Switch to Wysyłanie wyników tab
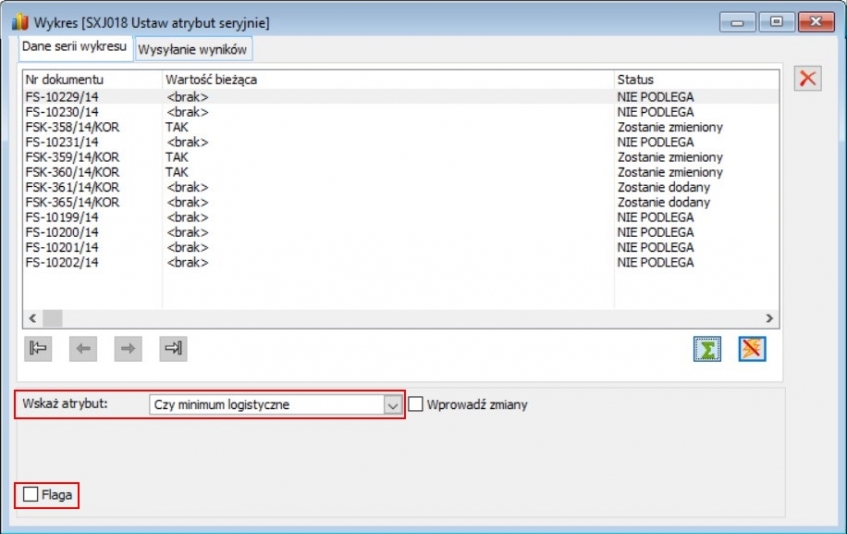 (x=193, y=50)
